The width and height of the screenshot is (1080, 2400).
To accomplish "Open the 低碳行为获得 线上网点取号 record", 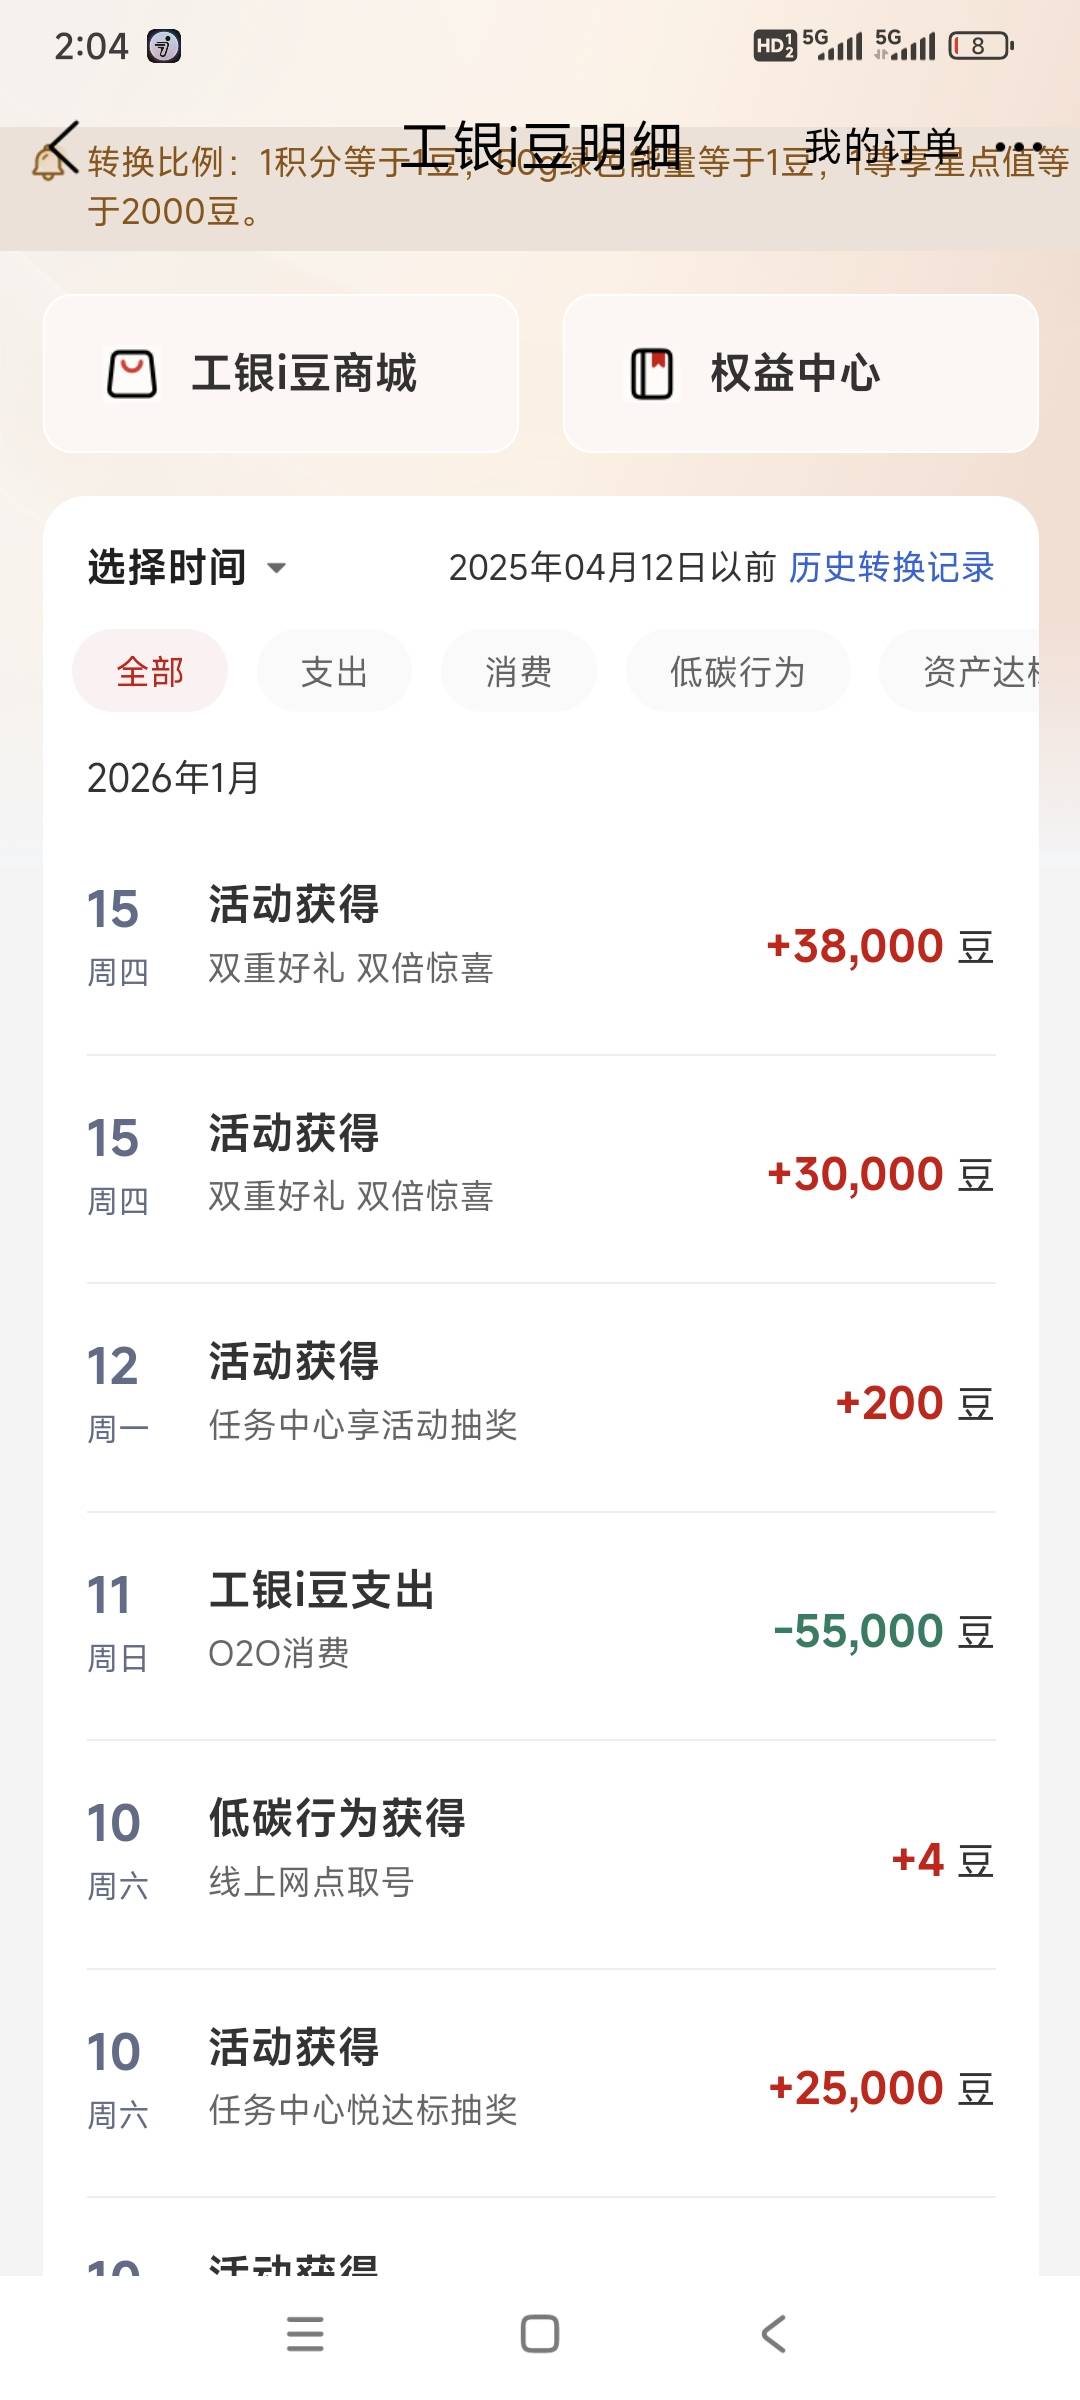I will click(x=540, y=1855).
